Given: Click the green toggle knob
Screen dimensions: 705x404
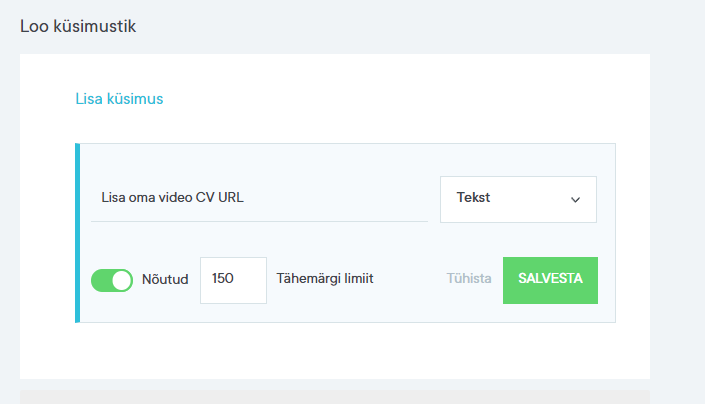Looking at the screenshot, I should point(122,280).
